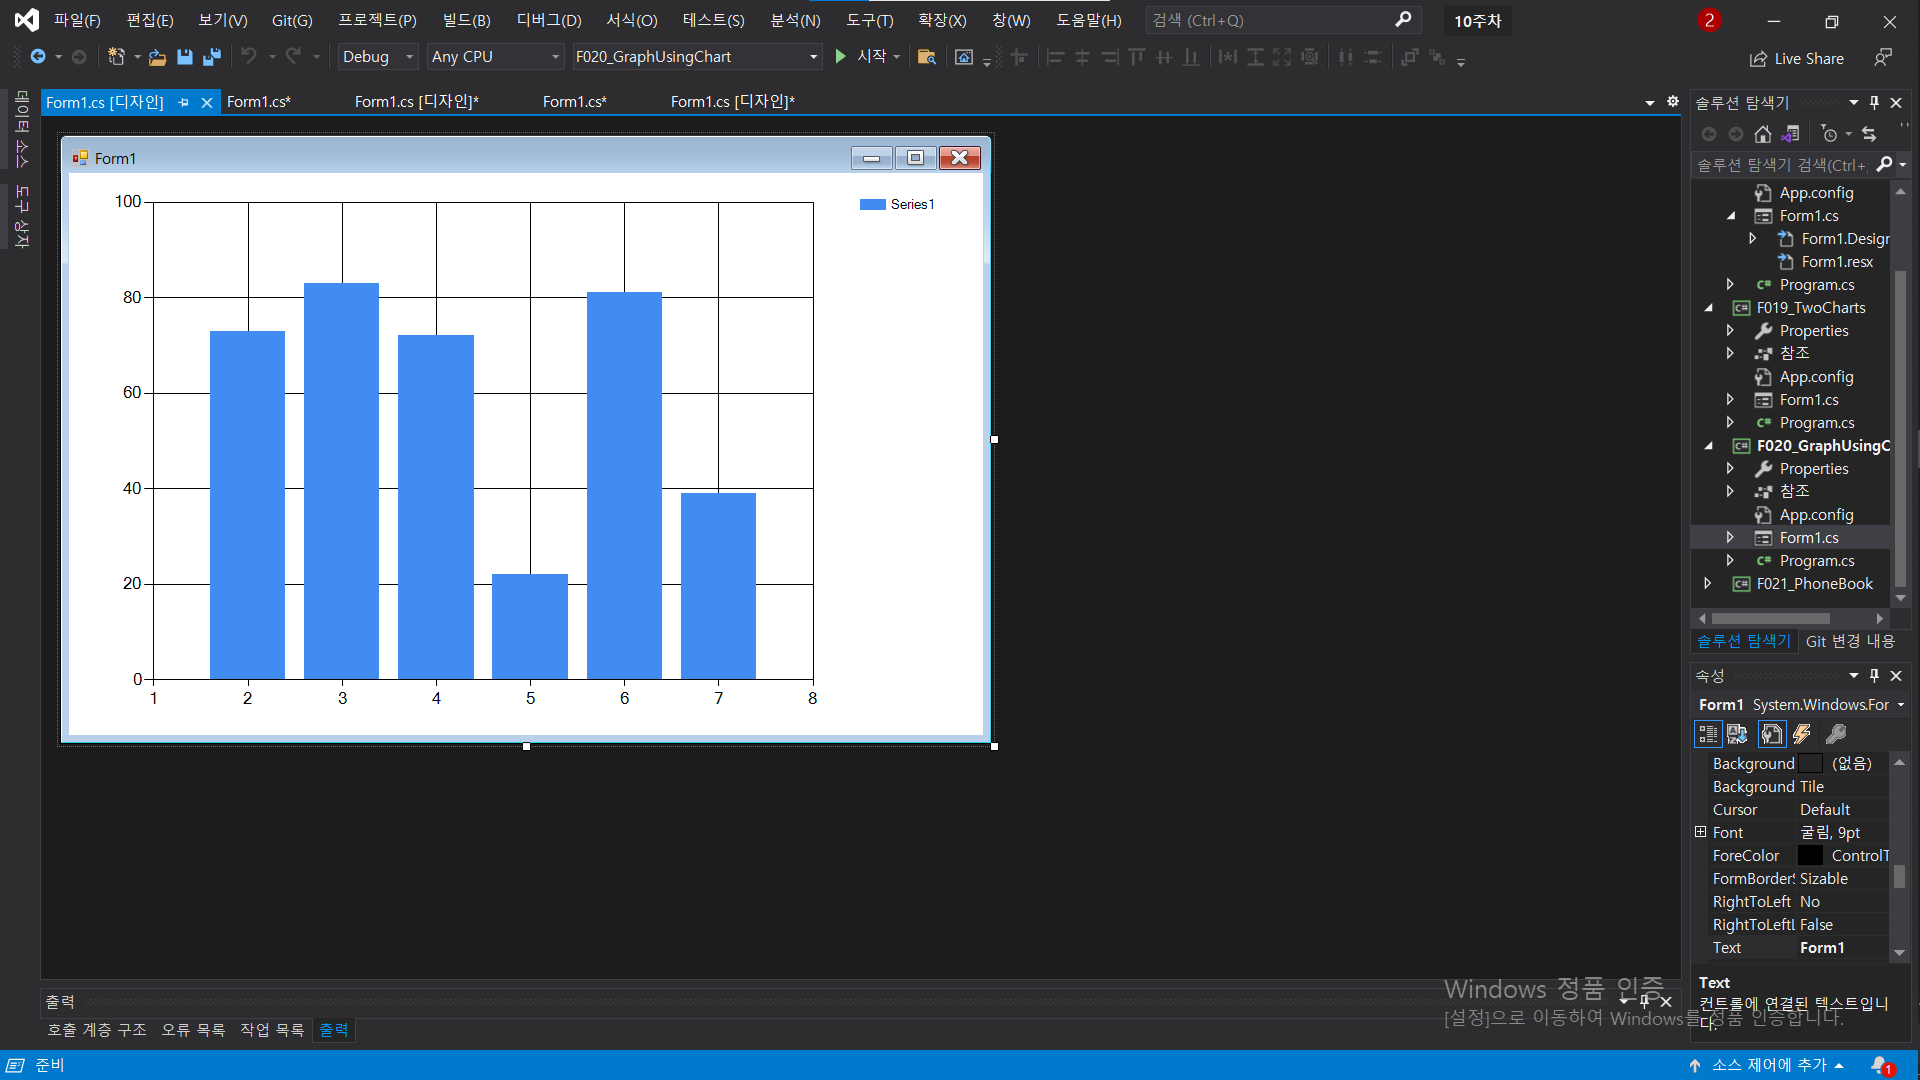Click the Home icon in Solution Explorer
The image size is (1920, 1080).
point(1764,133)
